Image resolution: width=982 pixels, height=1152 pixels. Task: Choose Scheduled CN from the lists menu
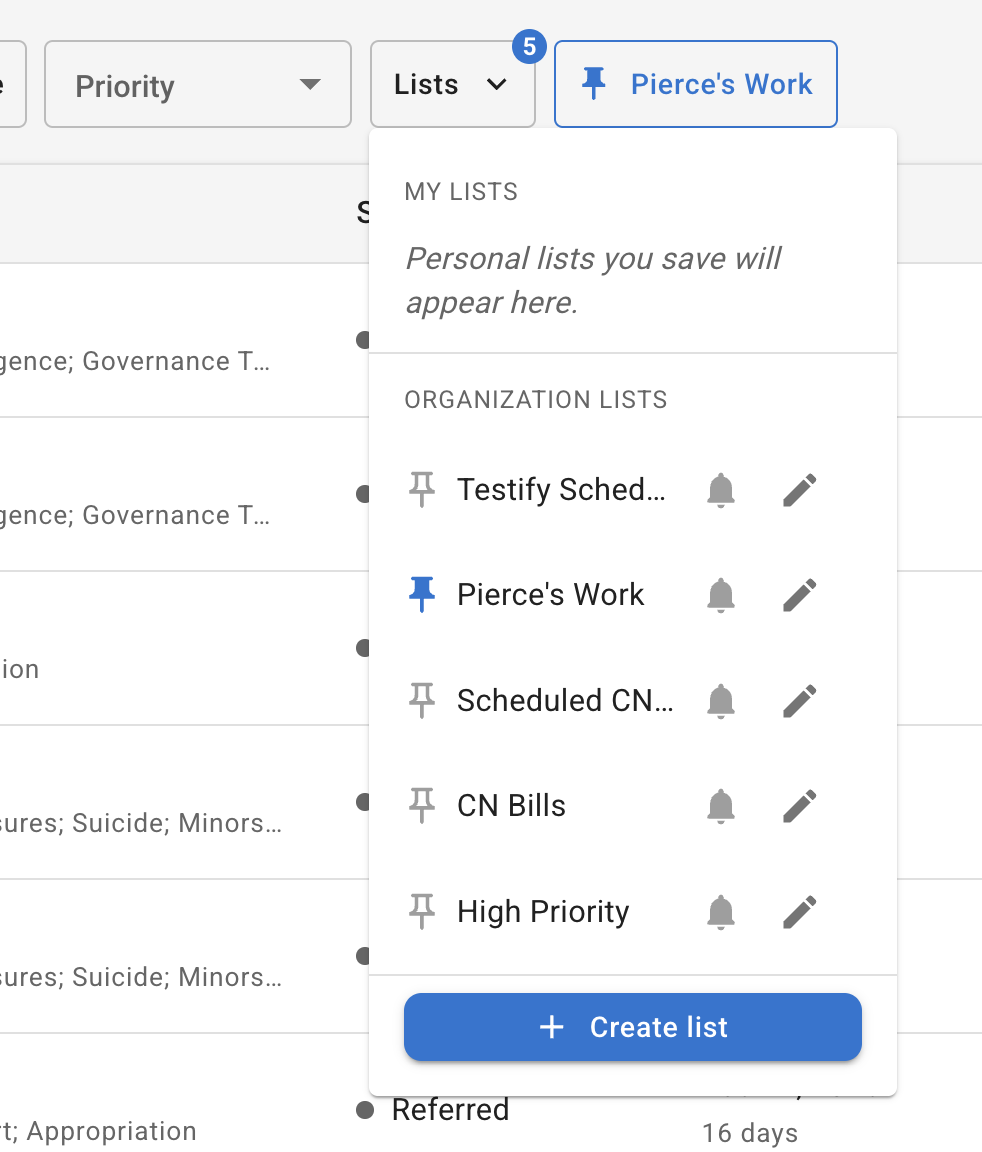tap(565, 700)
